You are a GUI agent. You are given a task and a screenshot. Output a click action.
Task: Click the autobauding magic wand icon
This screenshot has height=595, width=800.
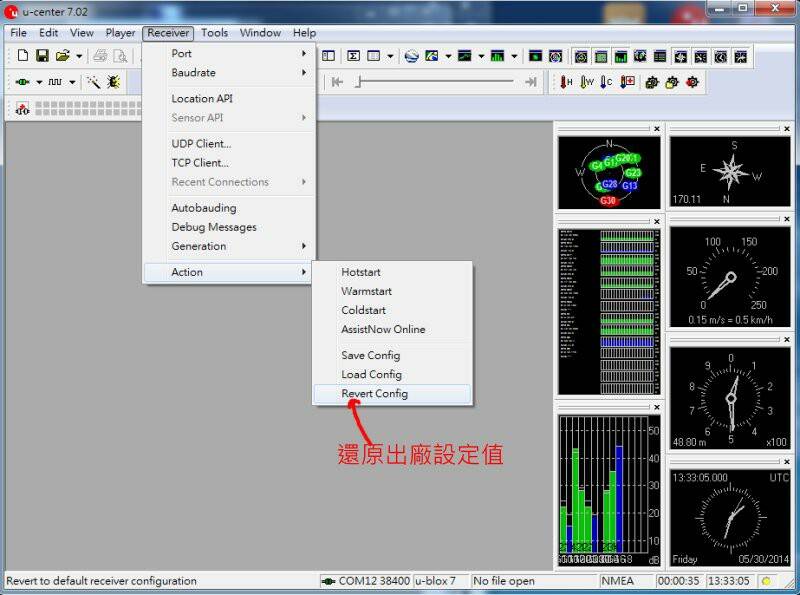(x=93, y=82)
